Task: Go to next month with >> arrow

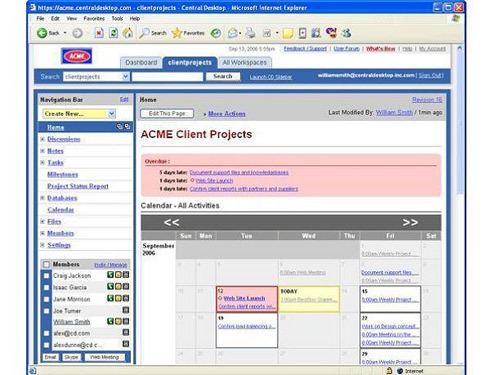Action: click(x=410, y=222)
